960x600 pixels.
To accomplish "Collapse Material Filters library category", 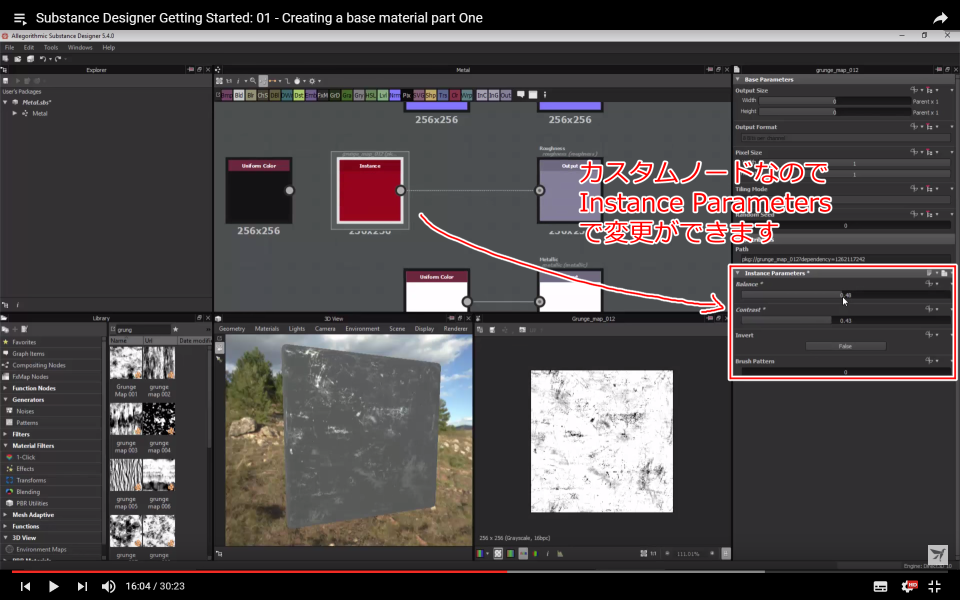I will point(6,446).
